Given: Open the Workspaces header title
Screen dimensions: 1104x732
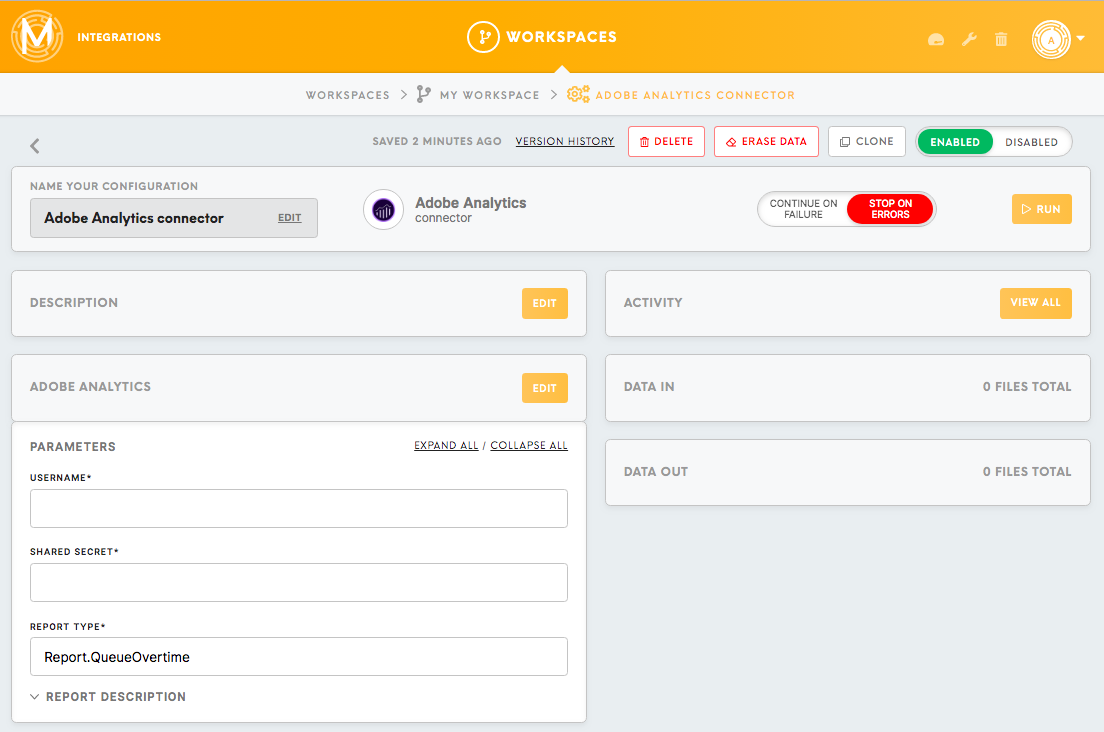Looking at the screenshot, I should [561, 37].
